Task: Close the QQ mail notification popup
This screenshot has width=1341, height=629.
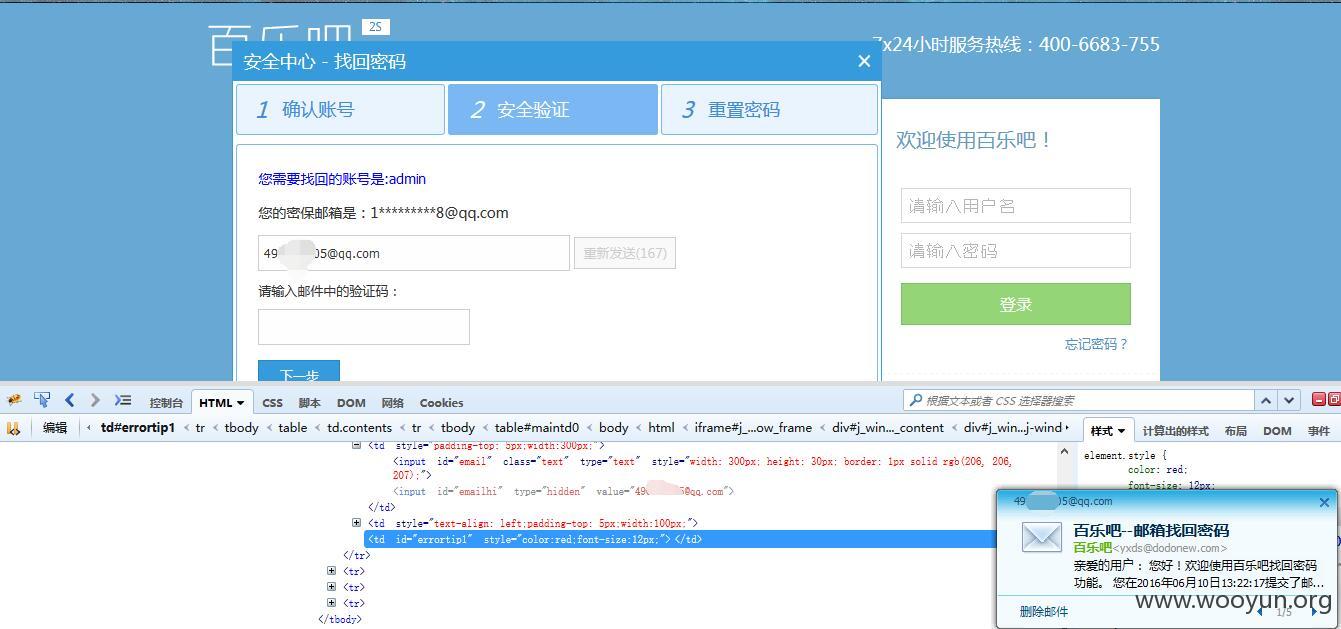Action: pos(1324,502)
